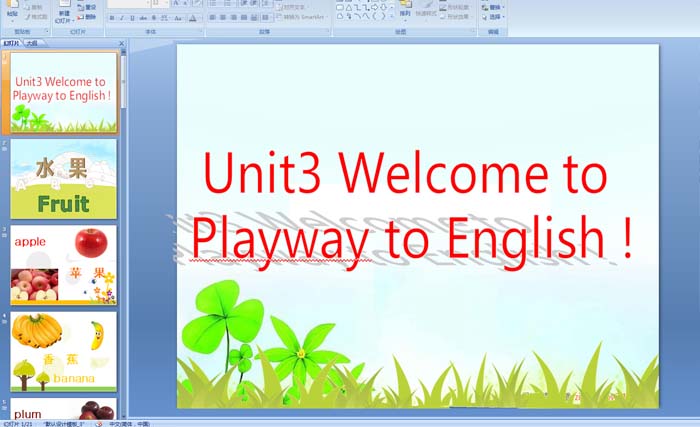This screenshot has width=700, height=427.
Task: Select the Fruit slide thumbnail
Action: coord(63,179)
